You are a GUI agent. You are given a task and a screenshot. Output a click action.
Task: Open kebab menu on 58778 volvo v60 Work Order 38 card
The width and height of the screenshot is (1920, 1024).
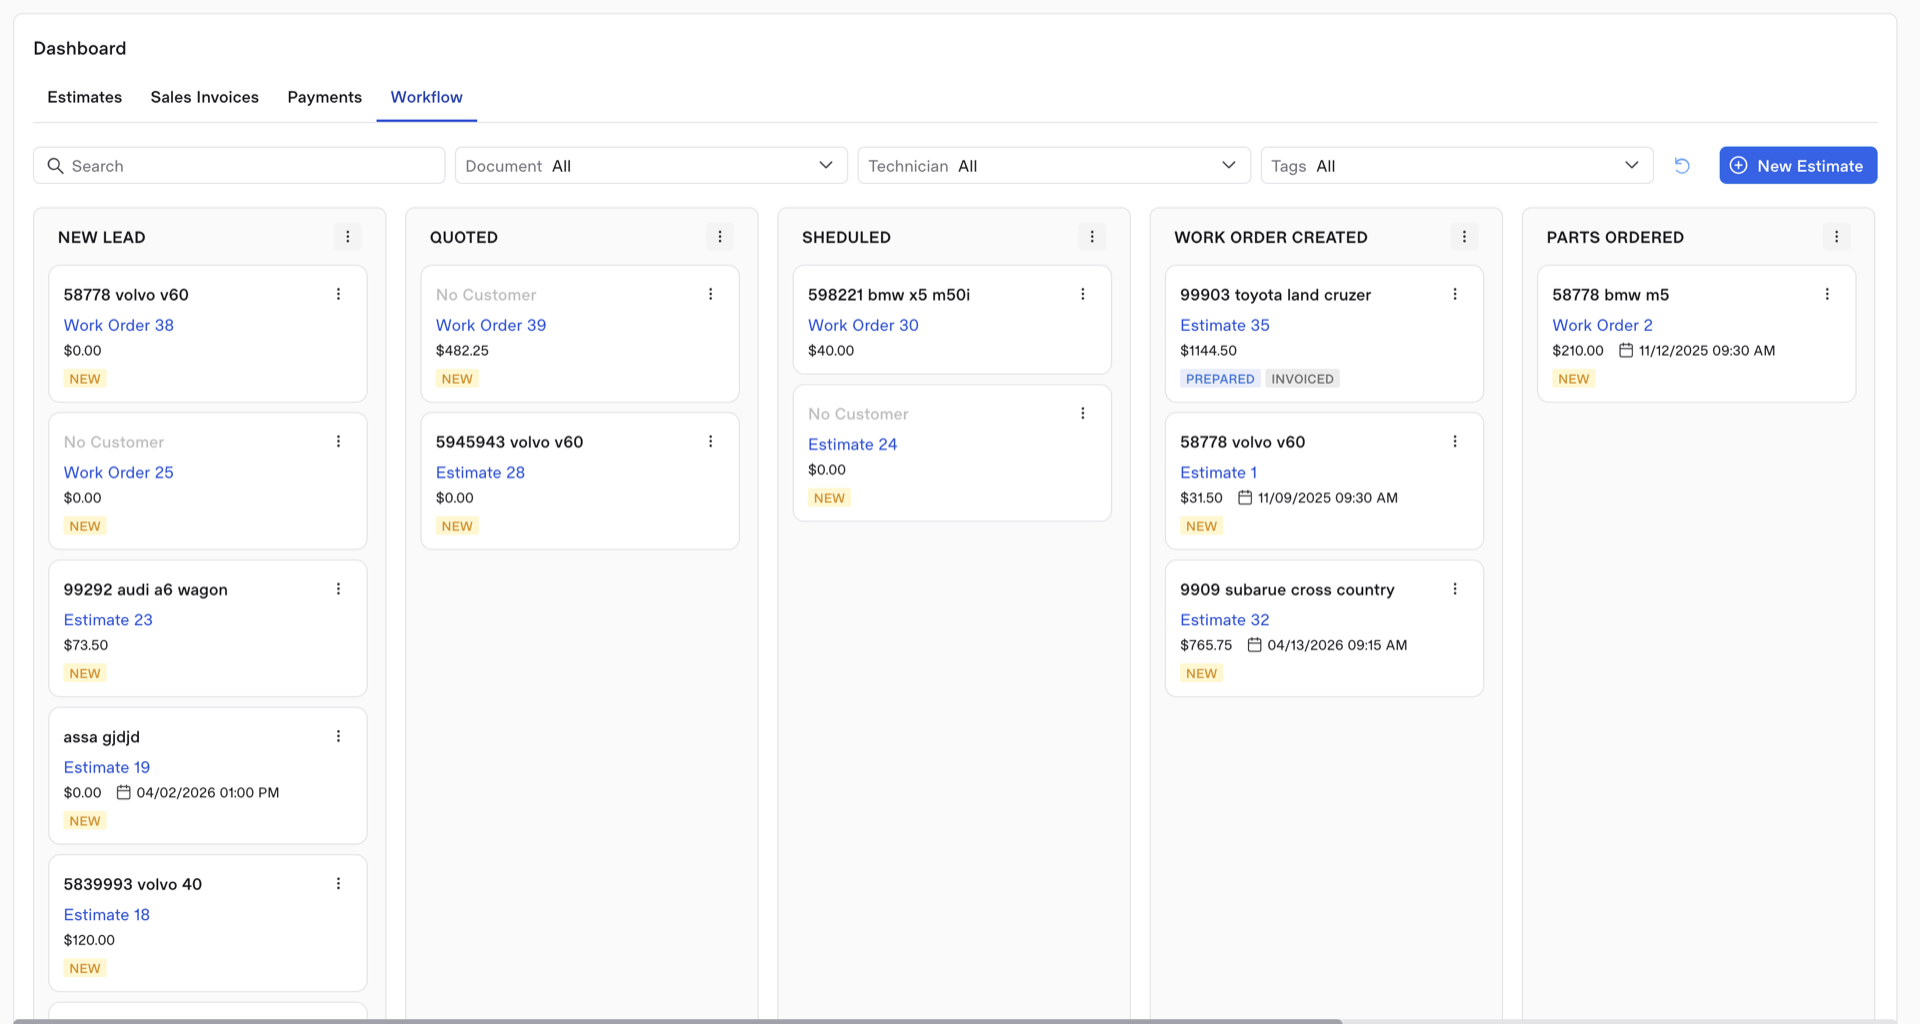(x=338, y=294)
